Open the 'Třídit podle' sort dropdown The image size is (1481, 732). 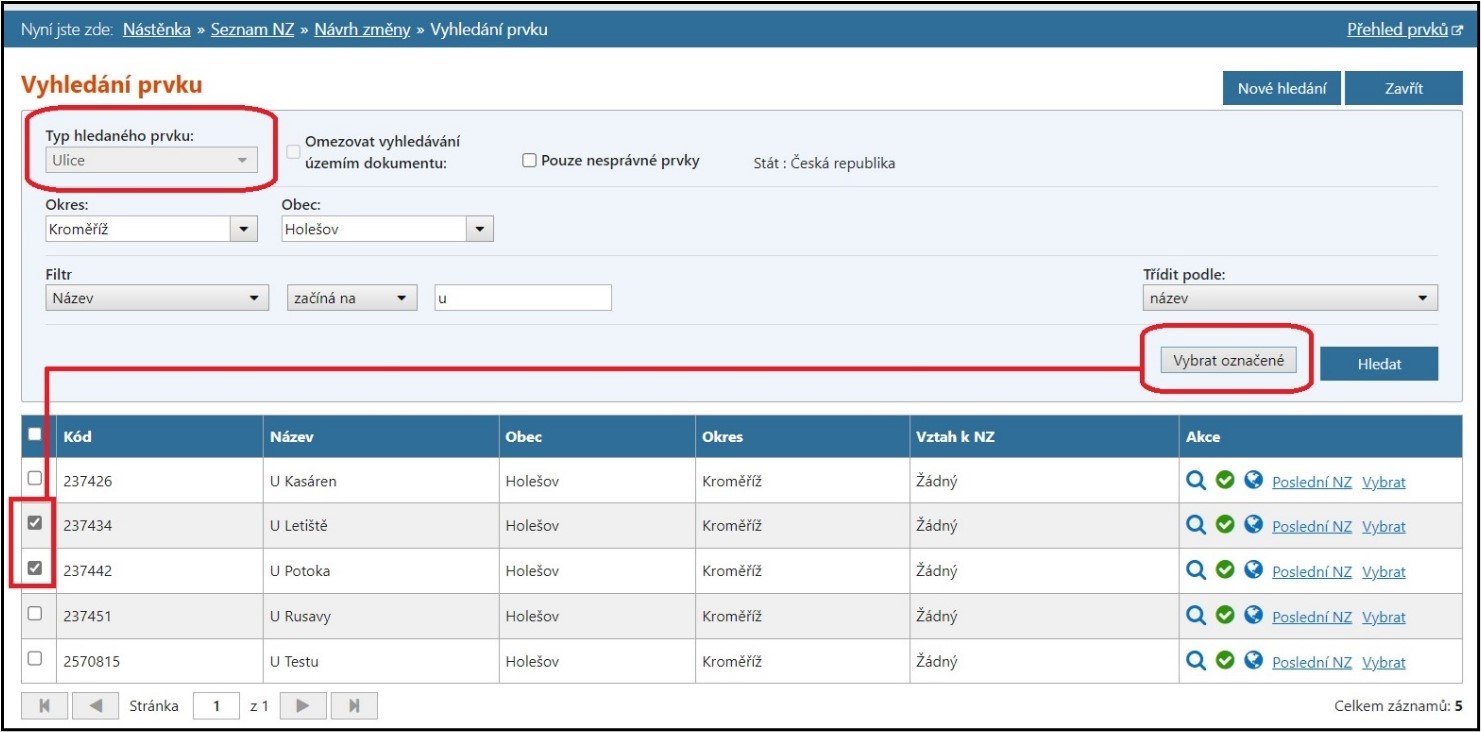(x=1289, y=298)
